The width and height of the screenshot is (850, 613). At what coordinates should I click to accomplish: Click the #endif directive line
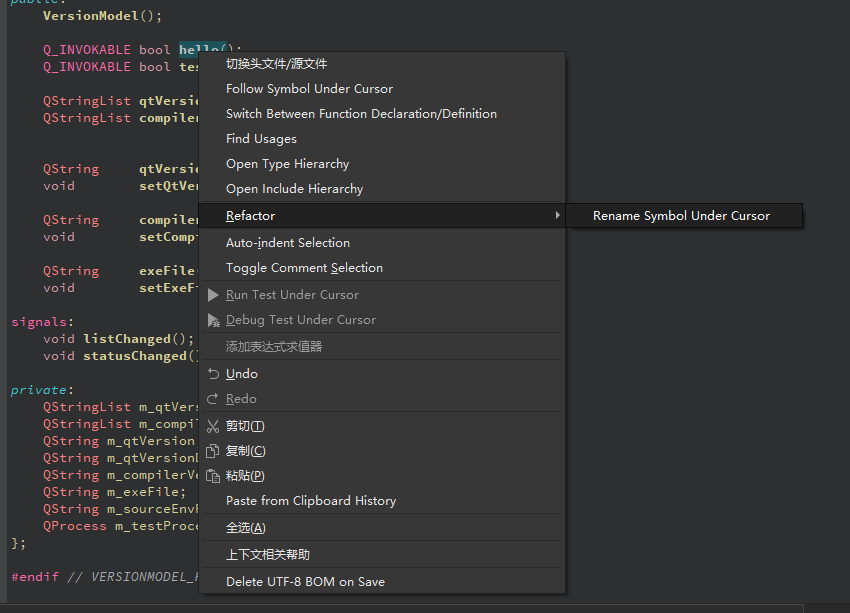coord(106,577)
